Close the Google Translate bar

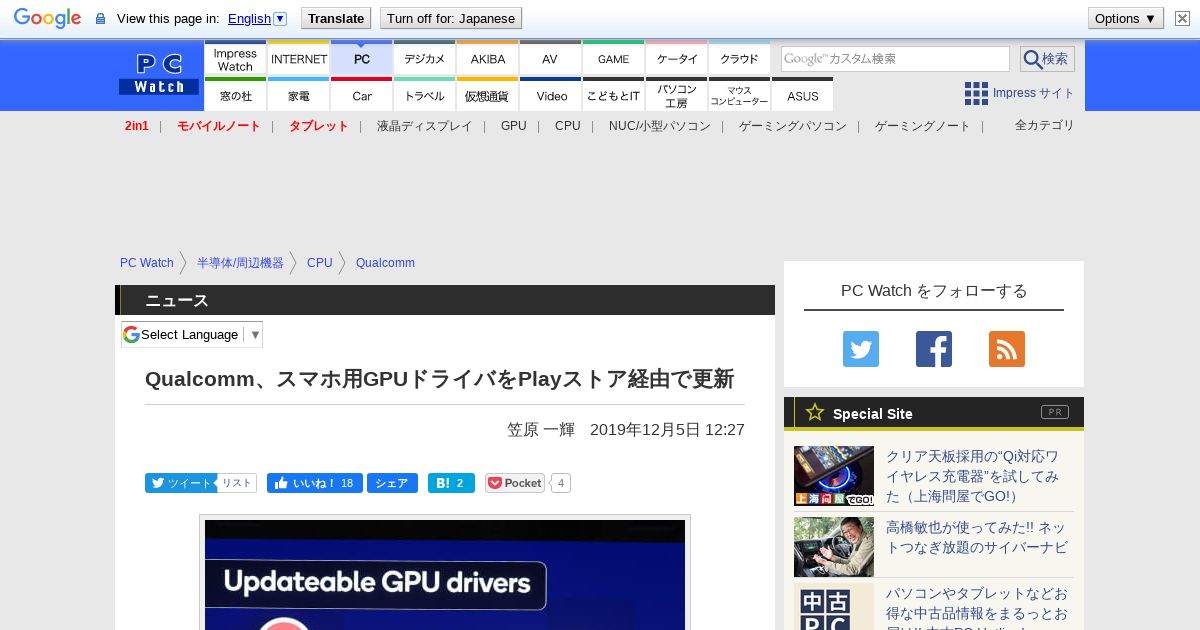1183,18
